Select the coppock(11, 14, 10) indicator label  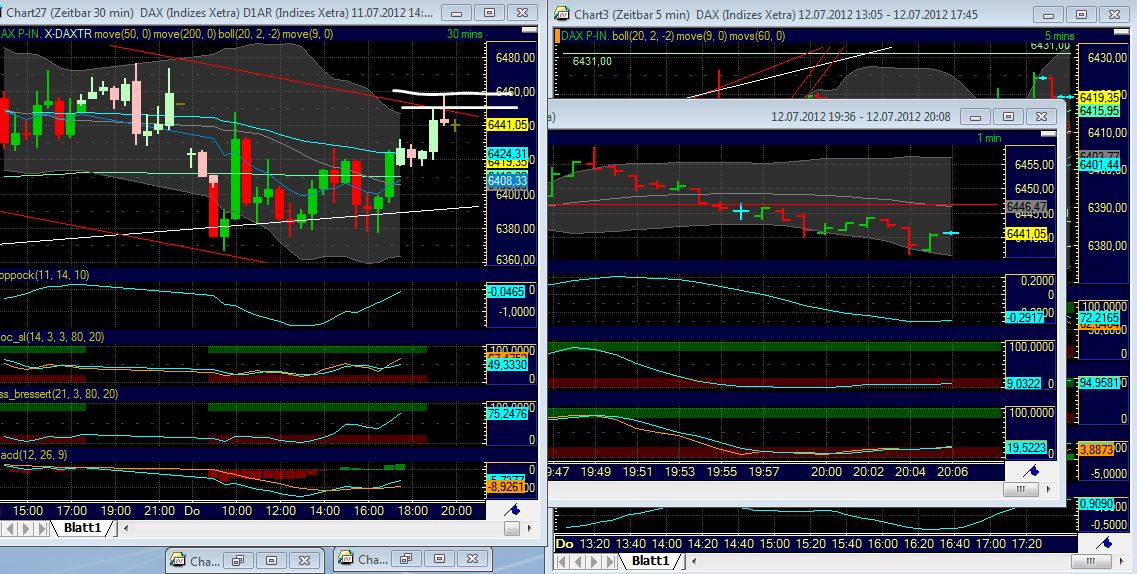coord(44,275)
